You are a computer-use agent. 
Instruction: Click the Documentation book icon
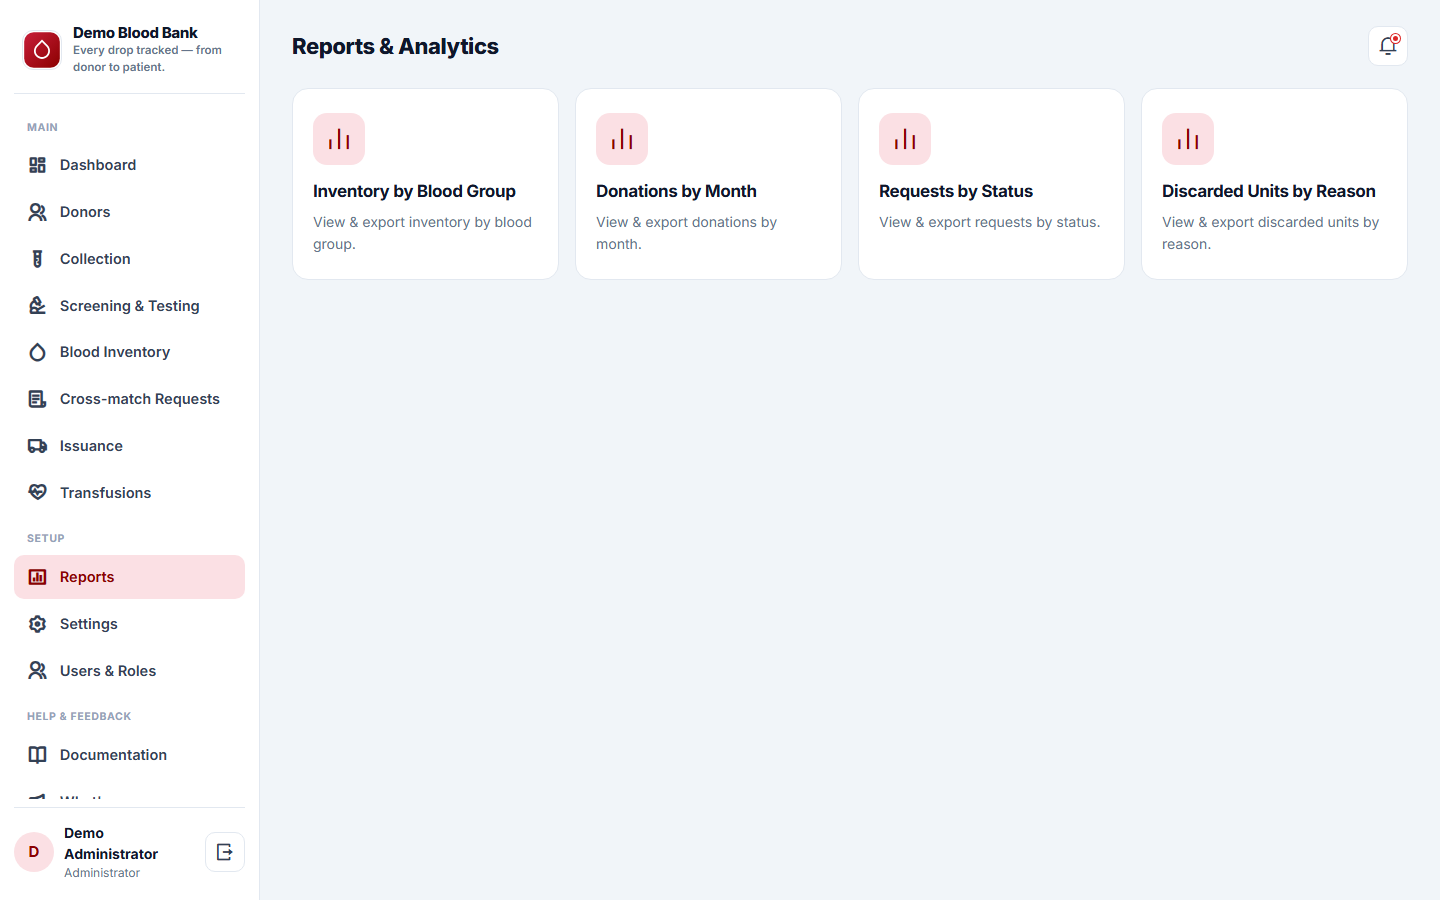[37, 755]
